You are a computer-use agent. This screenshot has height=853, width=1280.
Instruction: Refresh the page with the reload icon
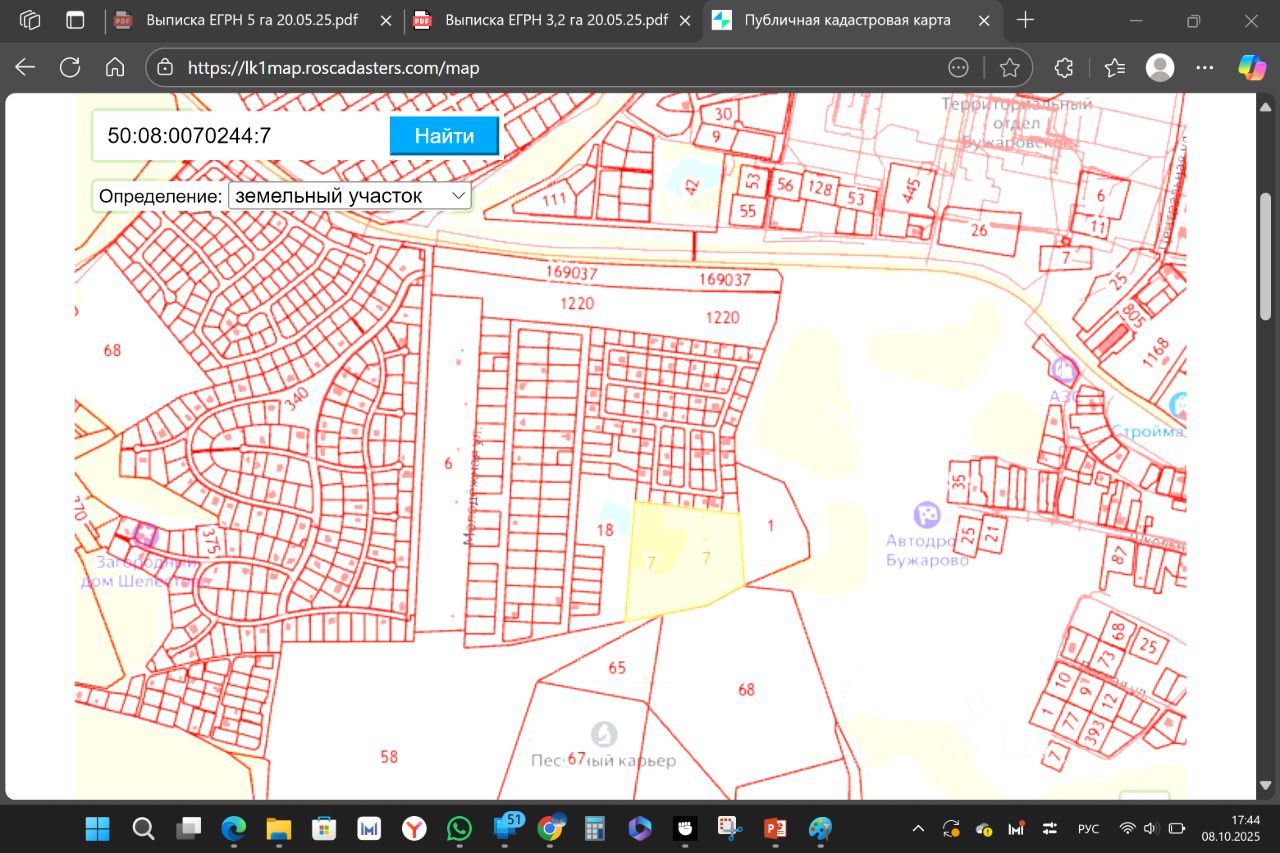tap(70, 67)
